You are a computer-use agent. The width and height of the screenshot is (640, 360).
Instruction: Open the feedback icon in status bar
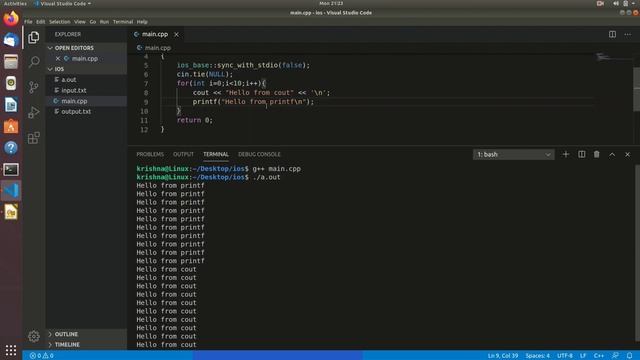pyautogui.click(x=615, y=356)
